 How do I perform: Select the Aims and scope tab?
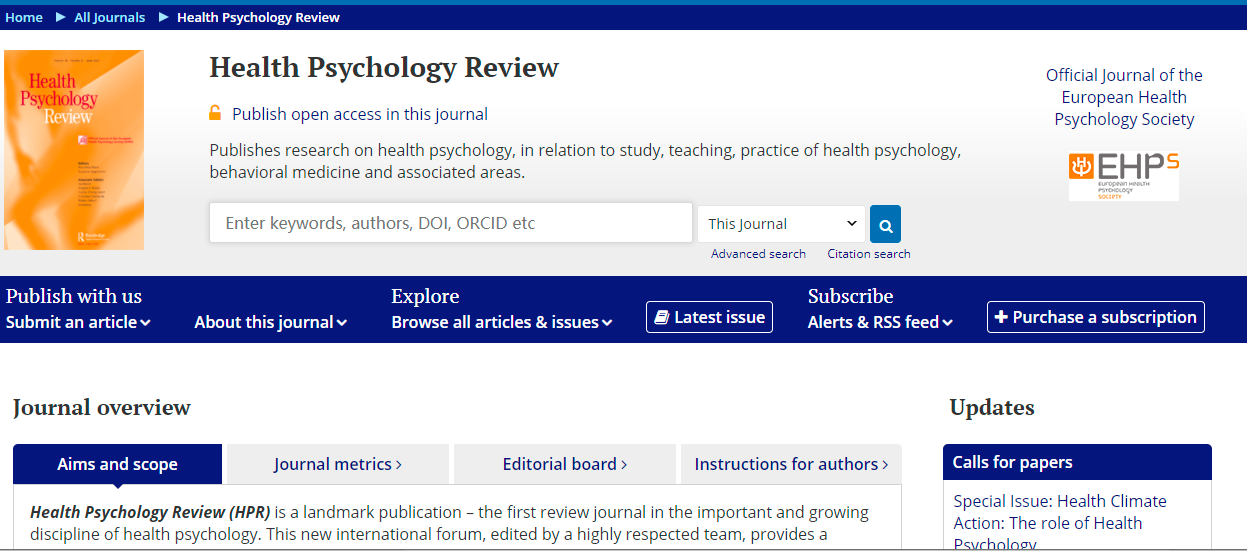click(x=117, y=464)
